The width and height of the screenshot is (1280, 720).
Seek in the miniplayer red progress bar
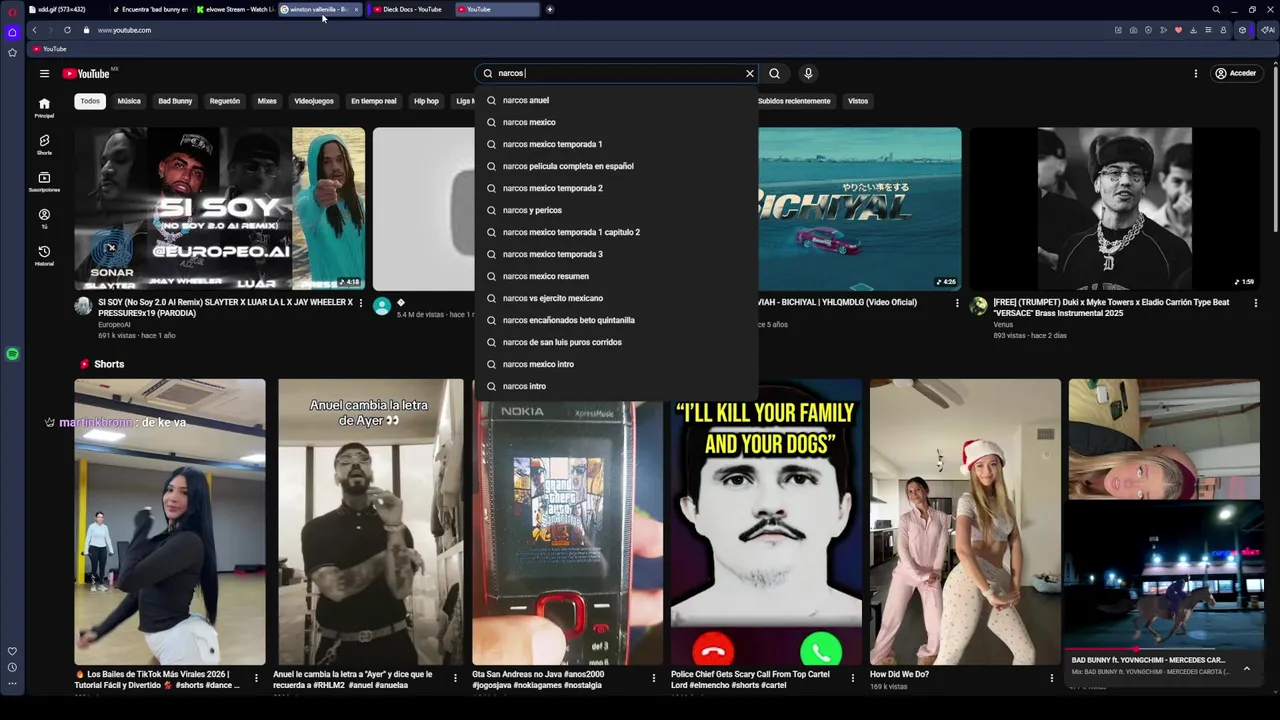coord(1164,649)
